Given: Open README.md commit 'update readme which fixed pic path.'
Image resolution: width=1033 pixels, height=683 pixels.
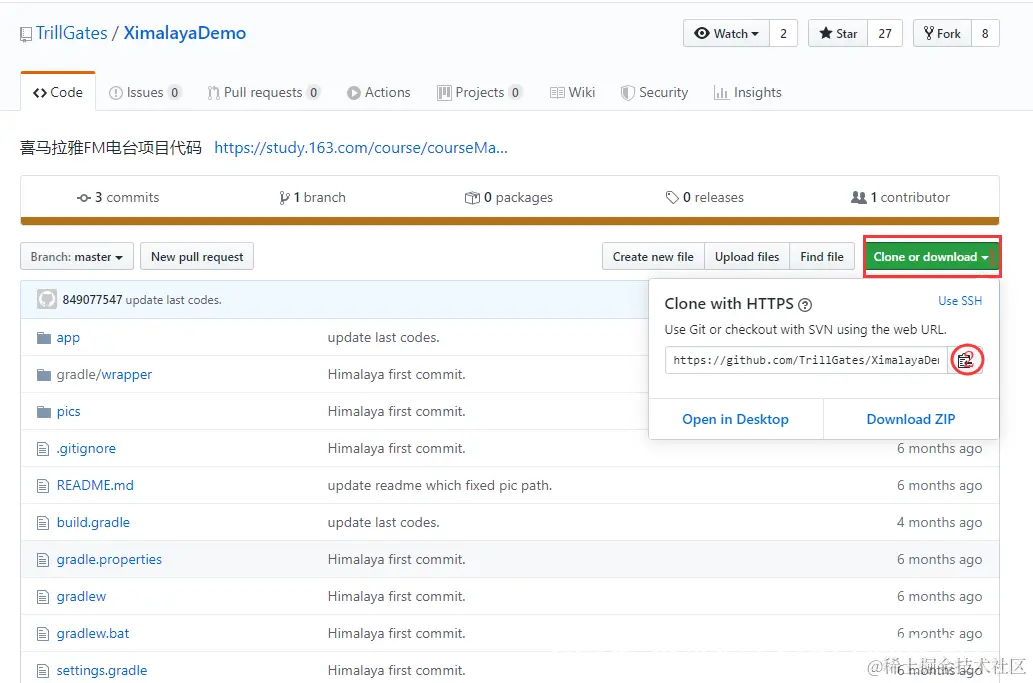Looking at the screenshot, I should click(440, 485).
